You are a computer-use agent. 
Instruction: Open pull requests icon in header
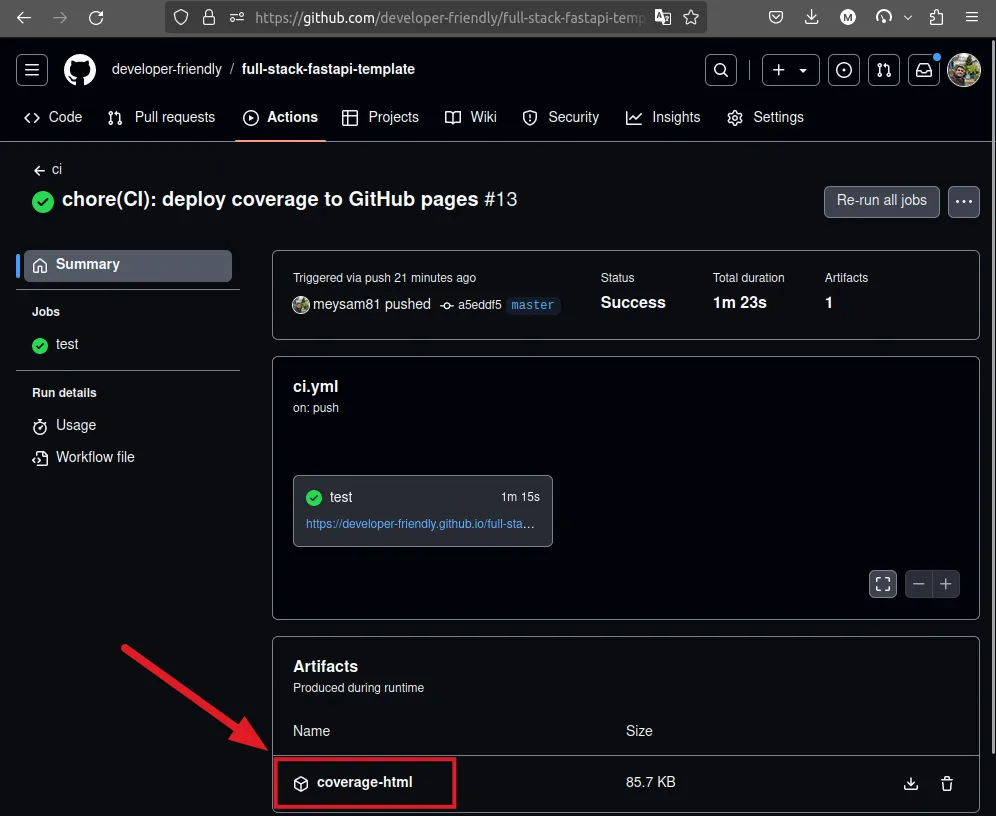pos(884,70)
